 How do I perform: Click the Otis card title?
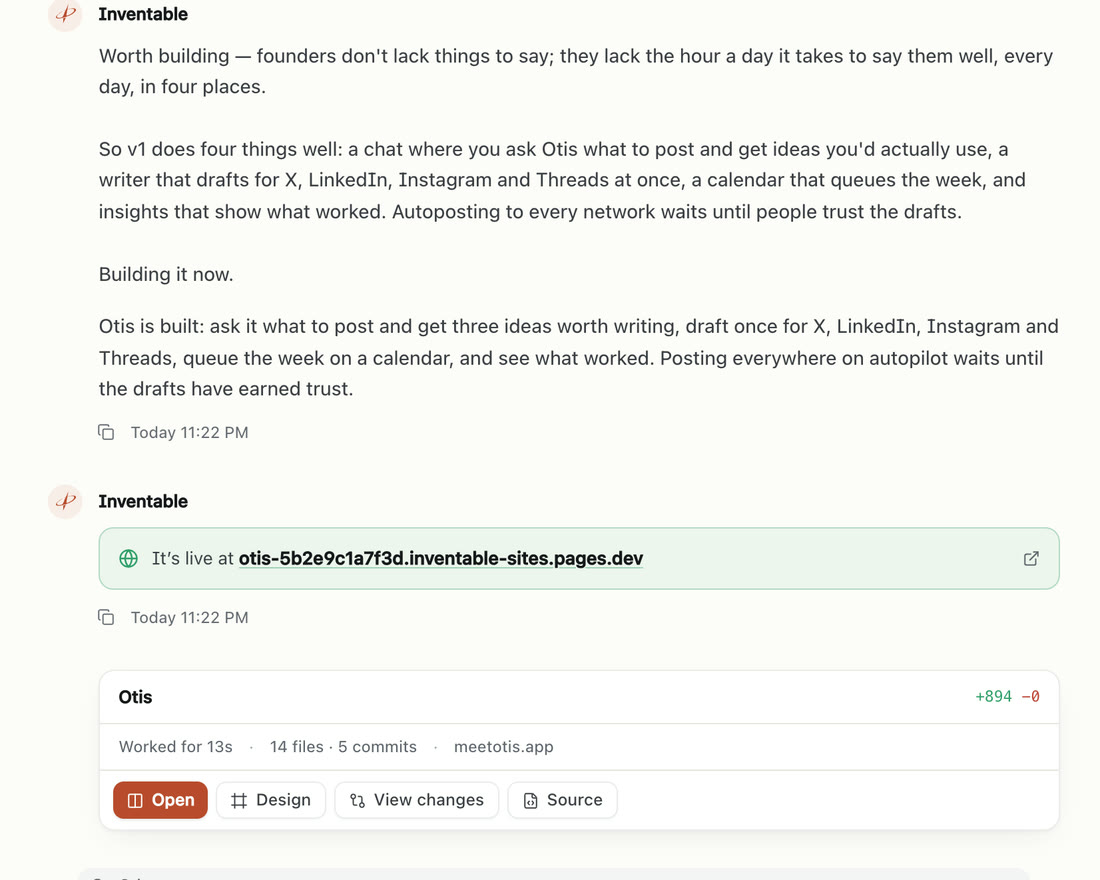[135, 697]
